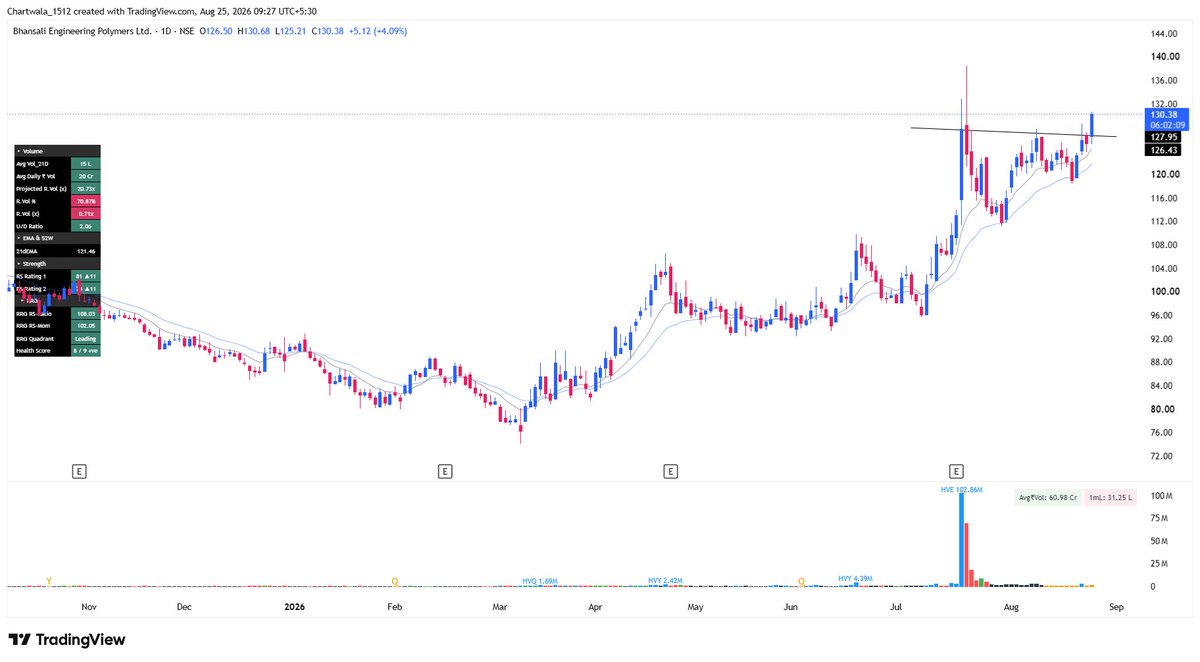Image resolution: width=1200 pixels, height=662 pixels.
Task: Click the Dec label on time axis
Action: [x=184, y=607]
